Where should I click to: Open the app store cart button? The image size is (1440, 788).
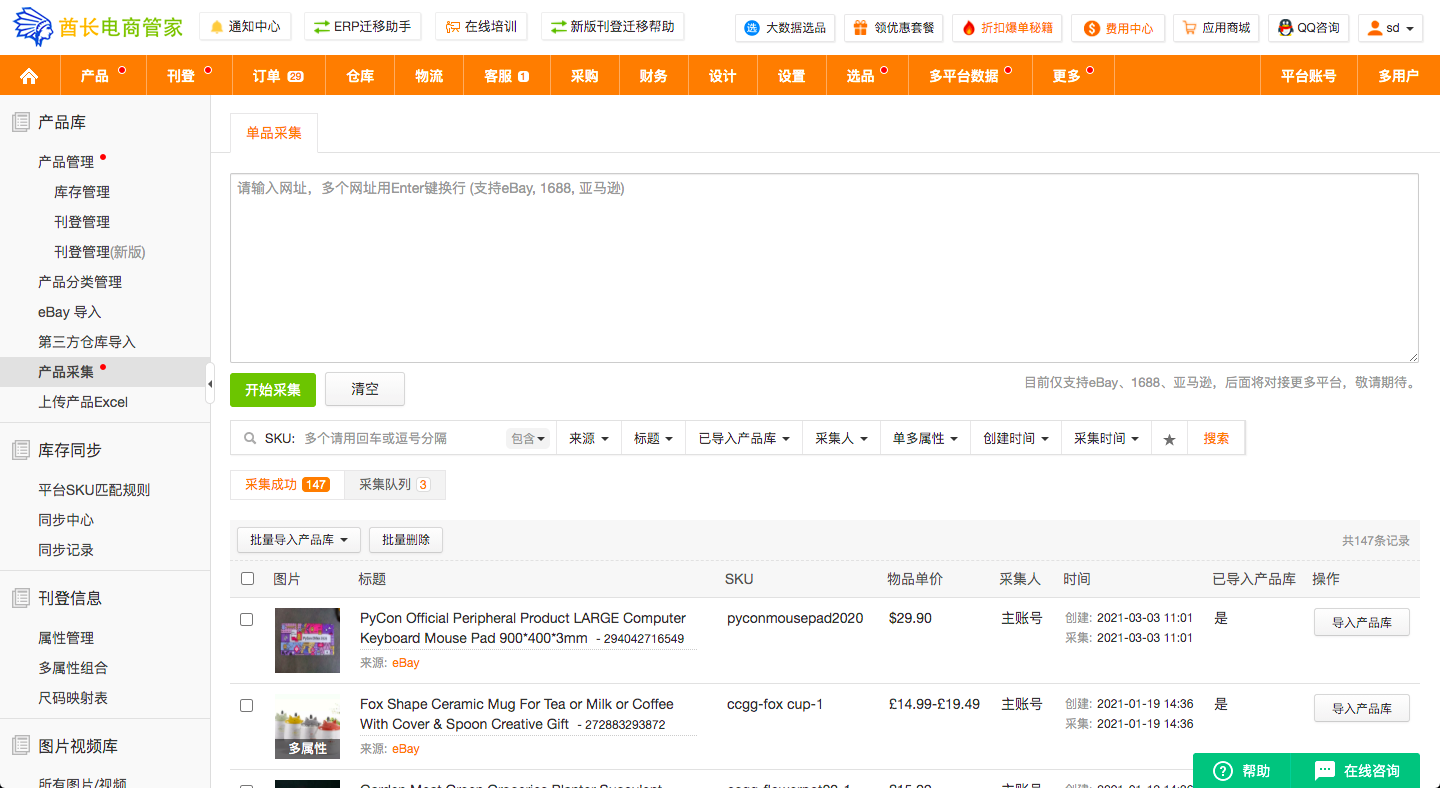click(x=1216, y=28)
